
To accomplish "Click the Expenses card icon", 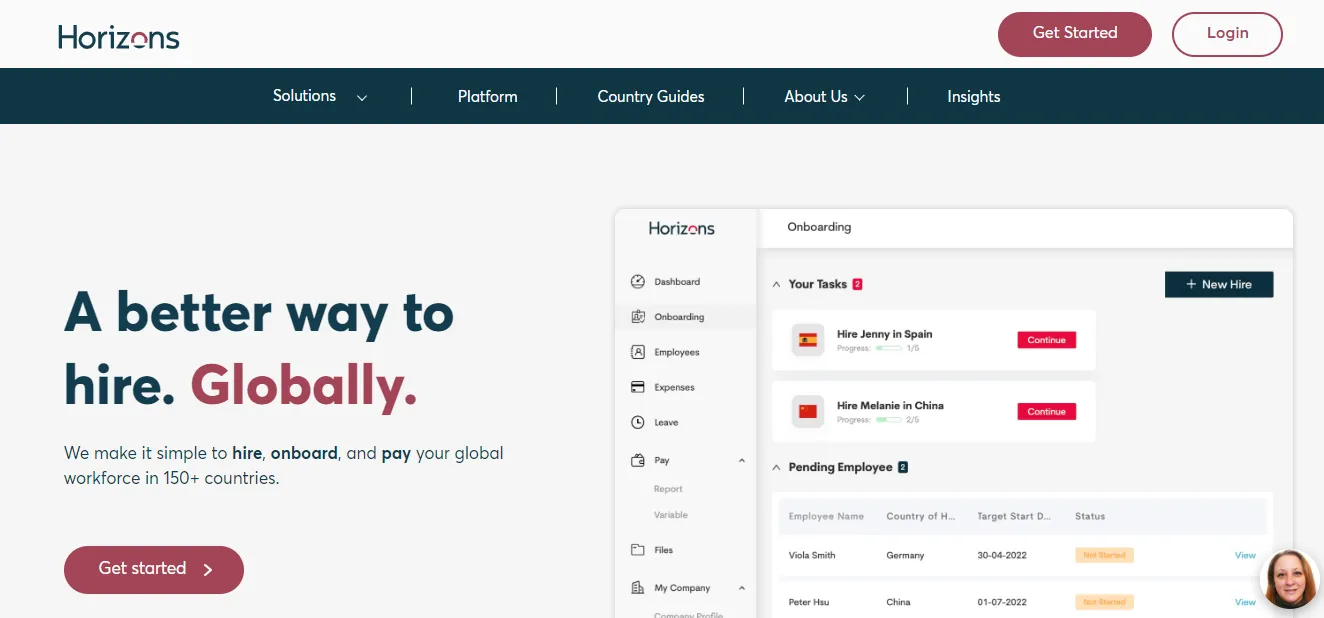I will [638, 387].
